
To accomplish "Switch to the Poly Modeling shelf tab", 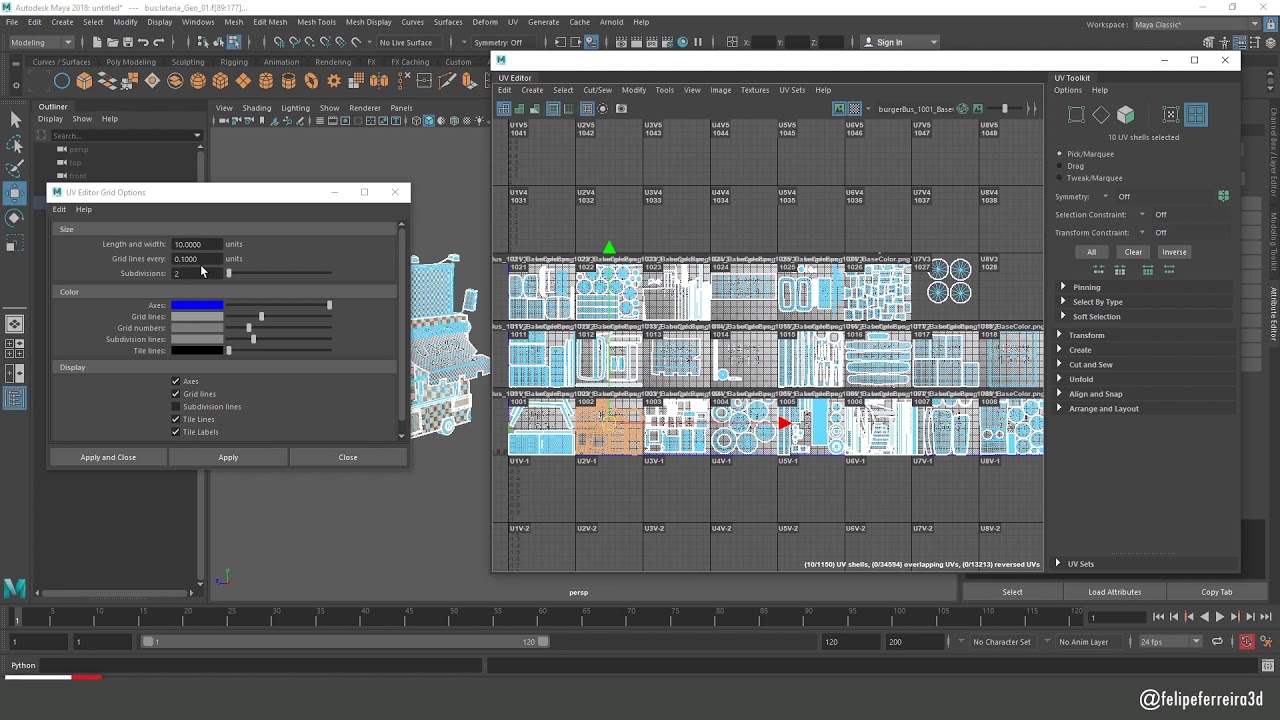I will click(x=131, y=62).
